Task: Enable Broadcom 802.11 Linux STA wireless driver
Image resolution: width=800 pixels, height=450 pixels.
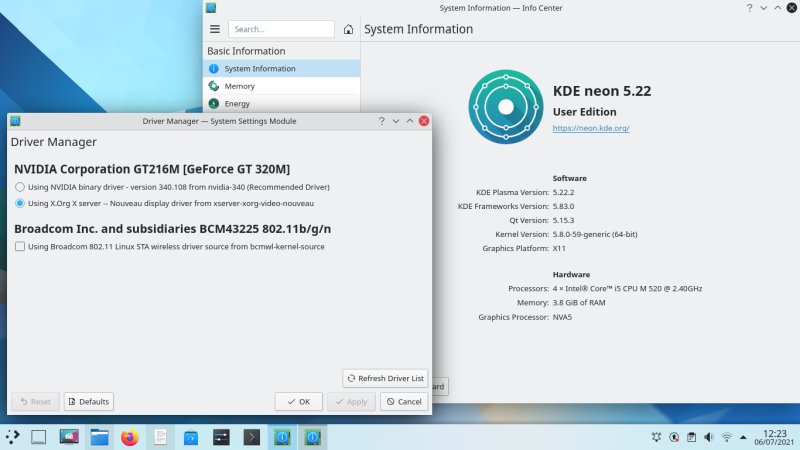Action: click(x=20, y=246)
